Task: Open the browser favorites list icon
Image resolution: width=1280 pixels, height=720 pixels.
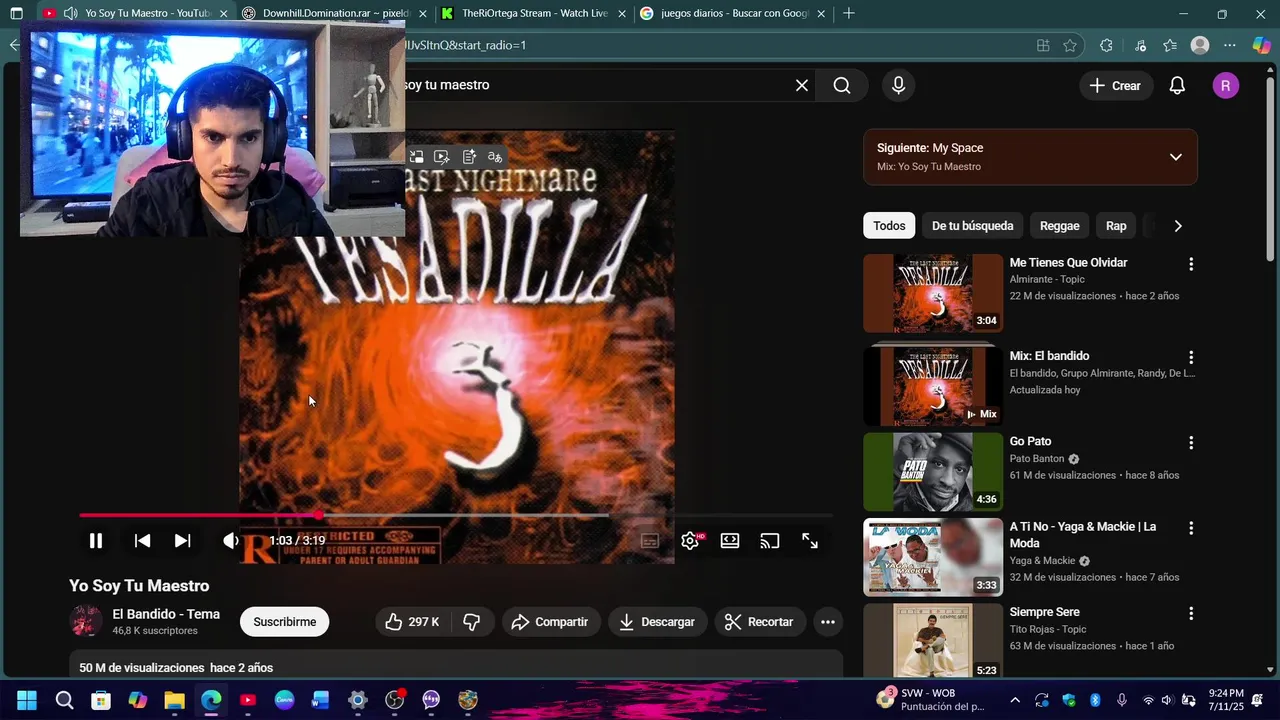Action: pyautogui.click(x=1170, y=45)
